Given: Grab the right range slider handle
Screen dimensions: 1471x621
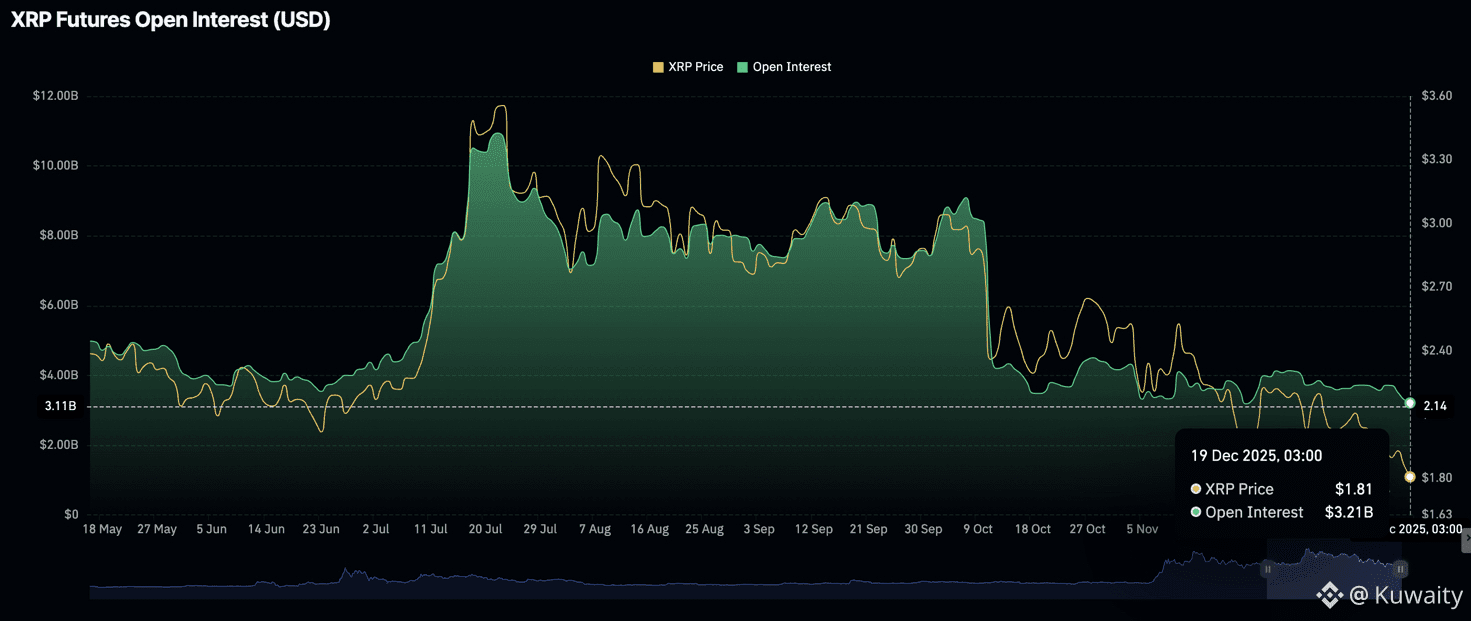Looking at the screenshot, I should click(x=1401, y=569).
